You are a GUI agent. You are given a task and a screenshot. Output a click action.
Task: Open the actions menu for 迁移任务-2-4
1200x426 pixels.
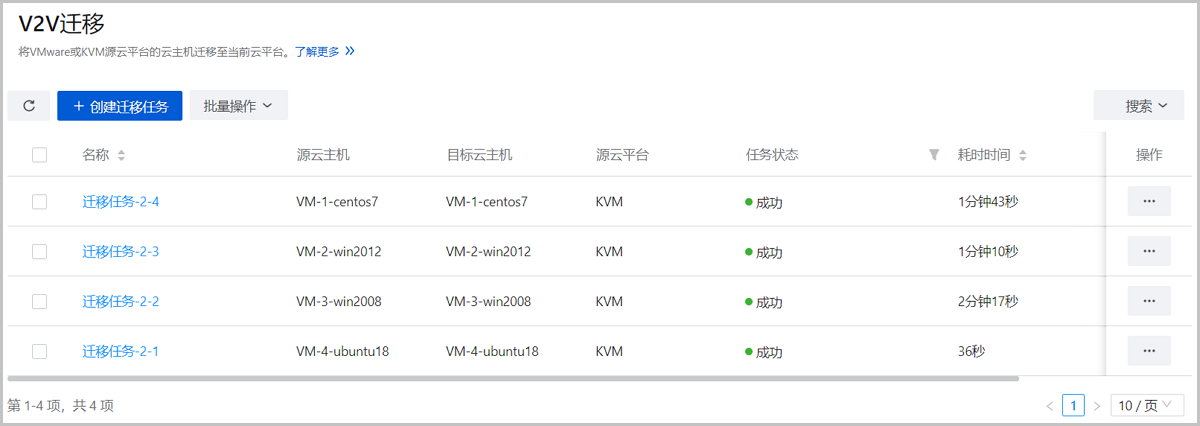click(x=1149, y=201)
